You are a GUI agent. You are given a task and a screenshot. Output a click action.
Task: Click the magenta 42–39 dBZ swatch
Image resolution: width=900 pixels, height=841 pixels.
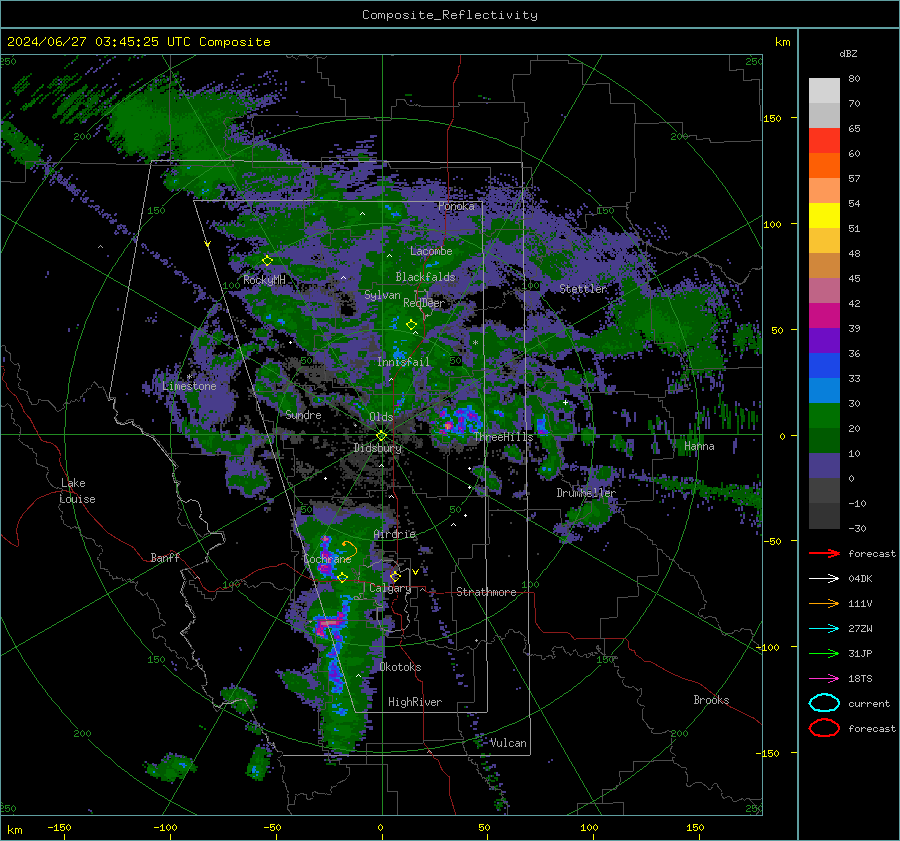tap(824, 316)
